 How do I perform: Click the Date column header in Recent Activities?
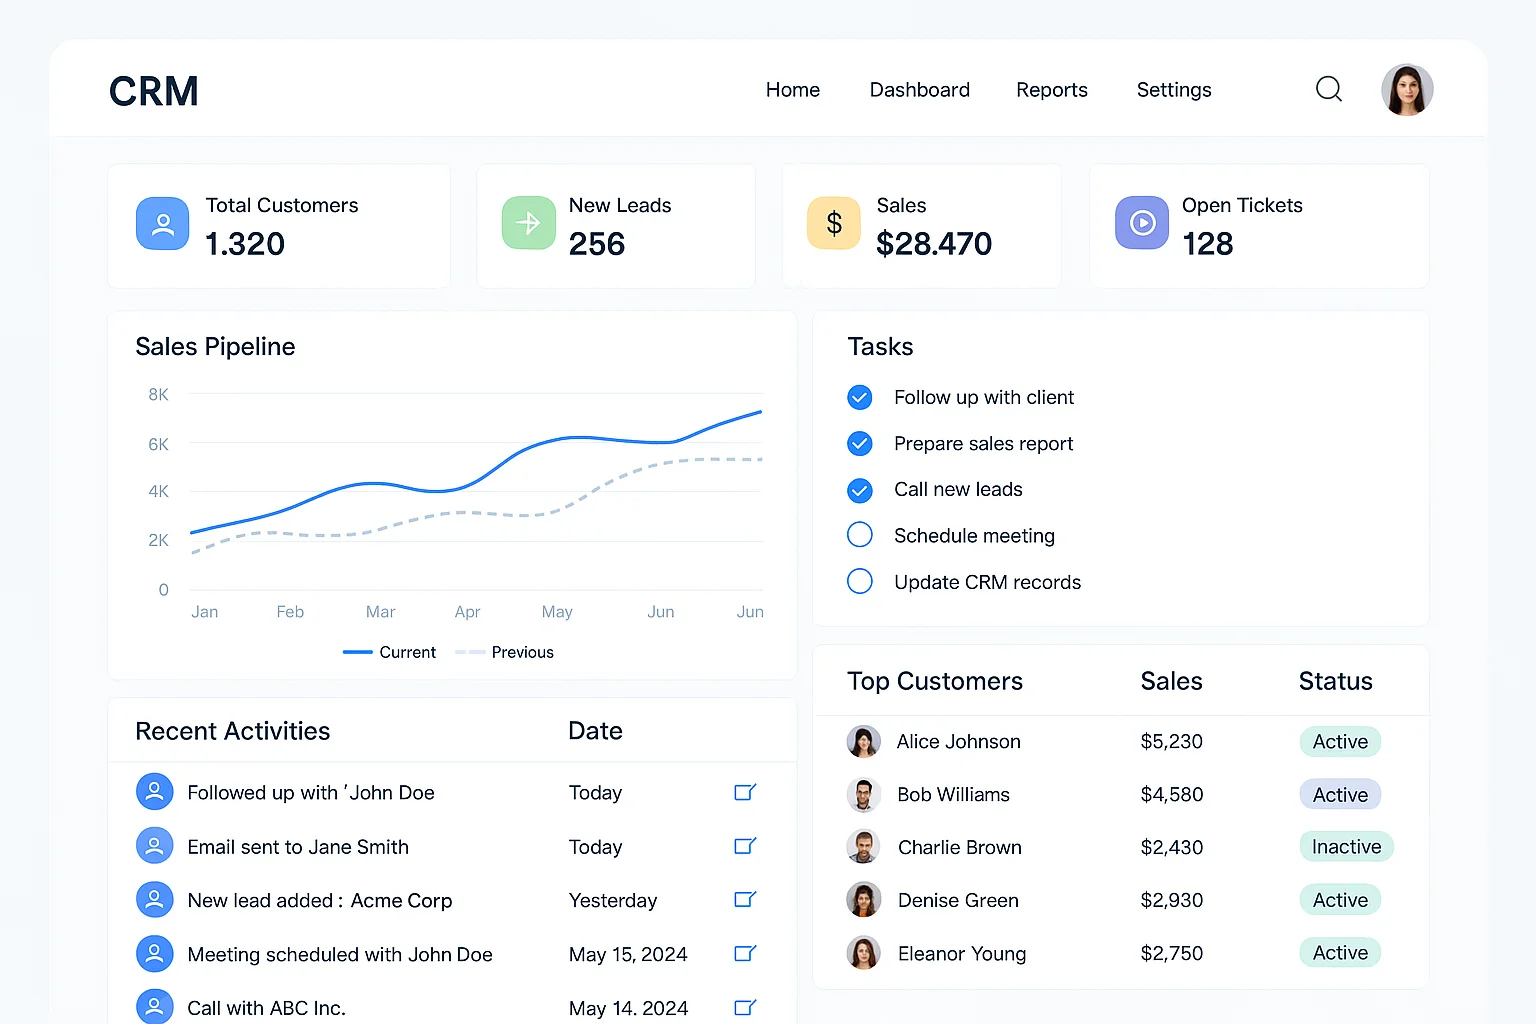pos(595,731)
